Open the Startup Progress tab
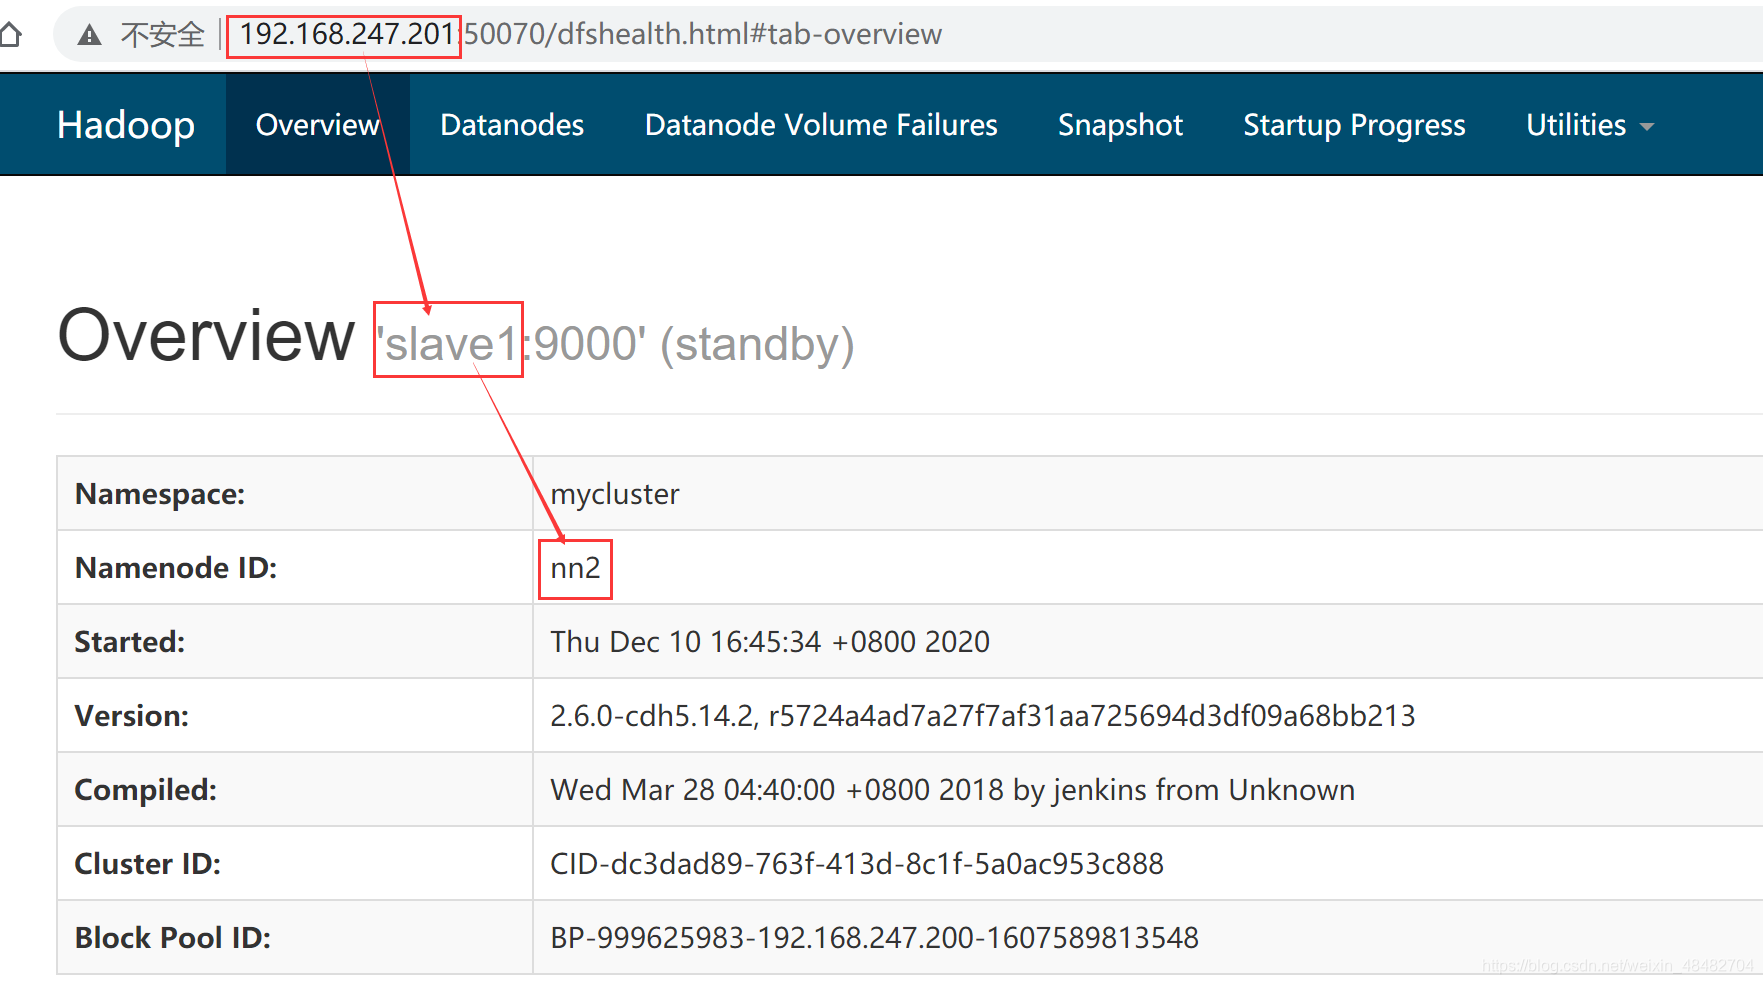Viewport: 1763px width, 984px height. point(1354,125)
